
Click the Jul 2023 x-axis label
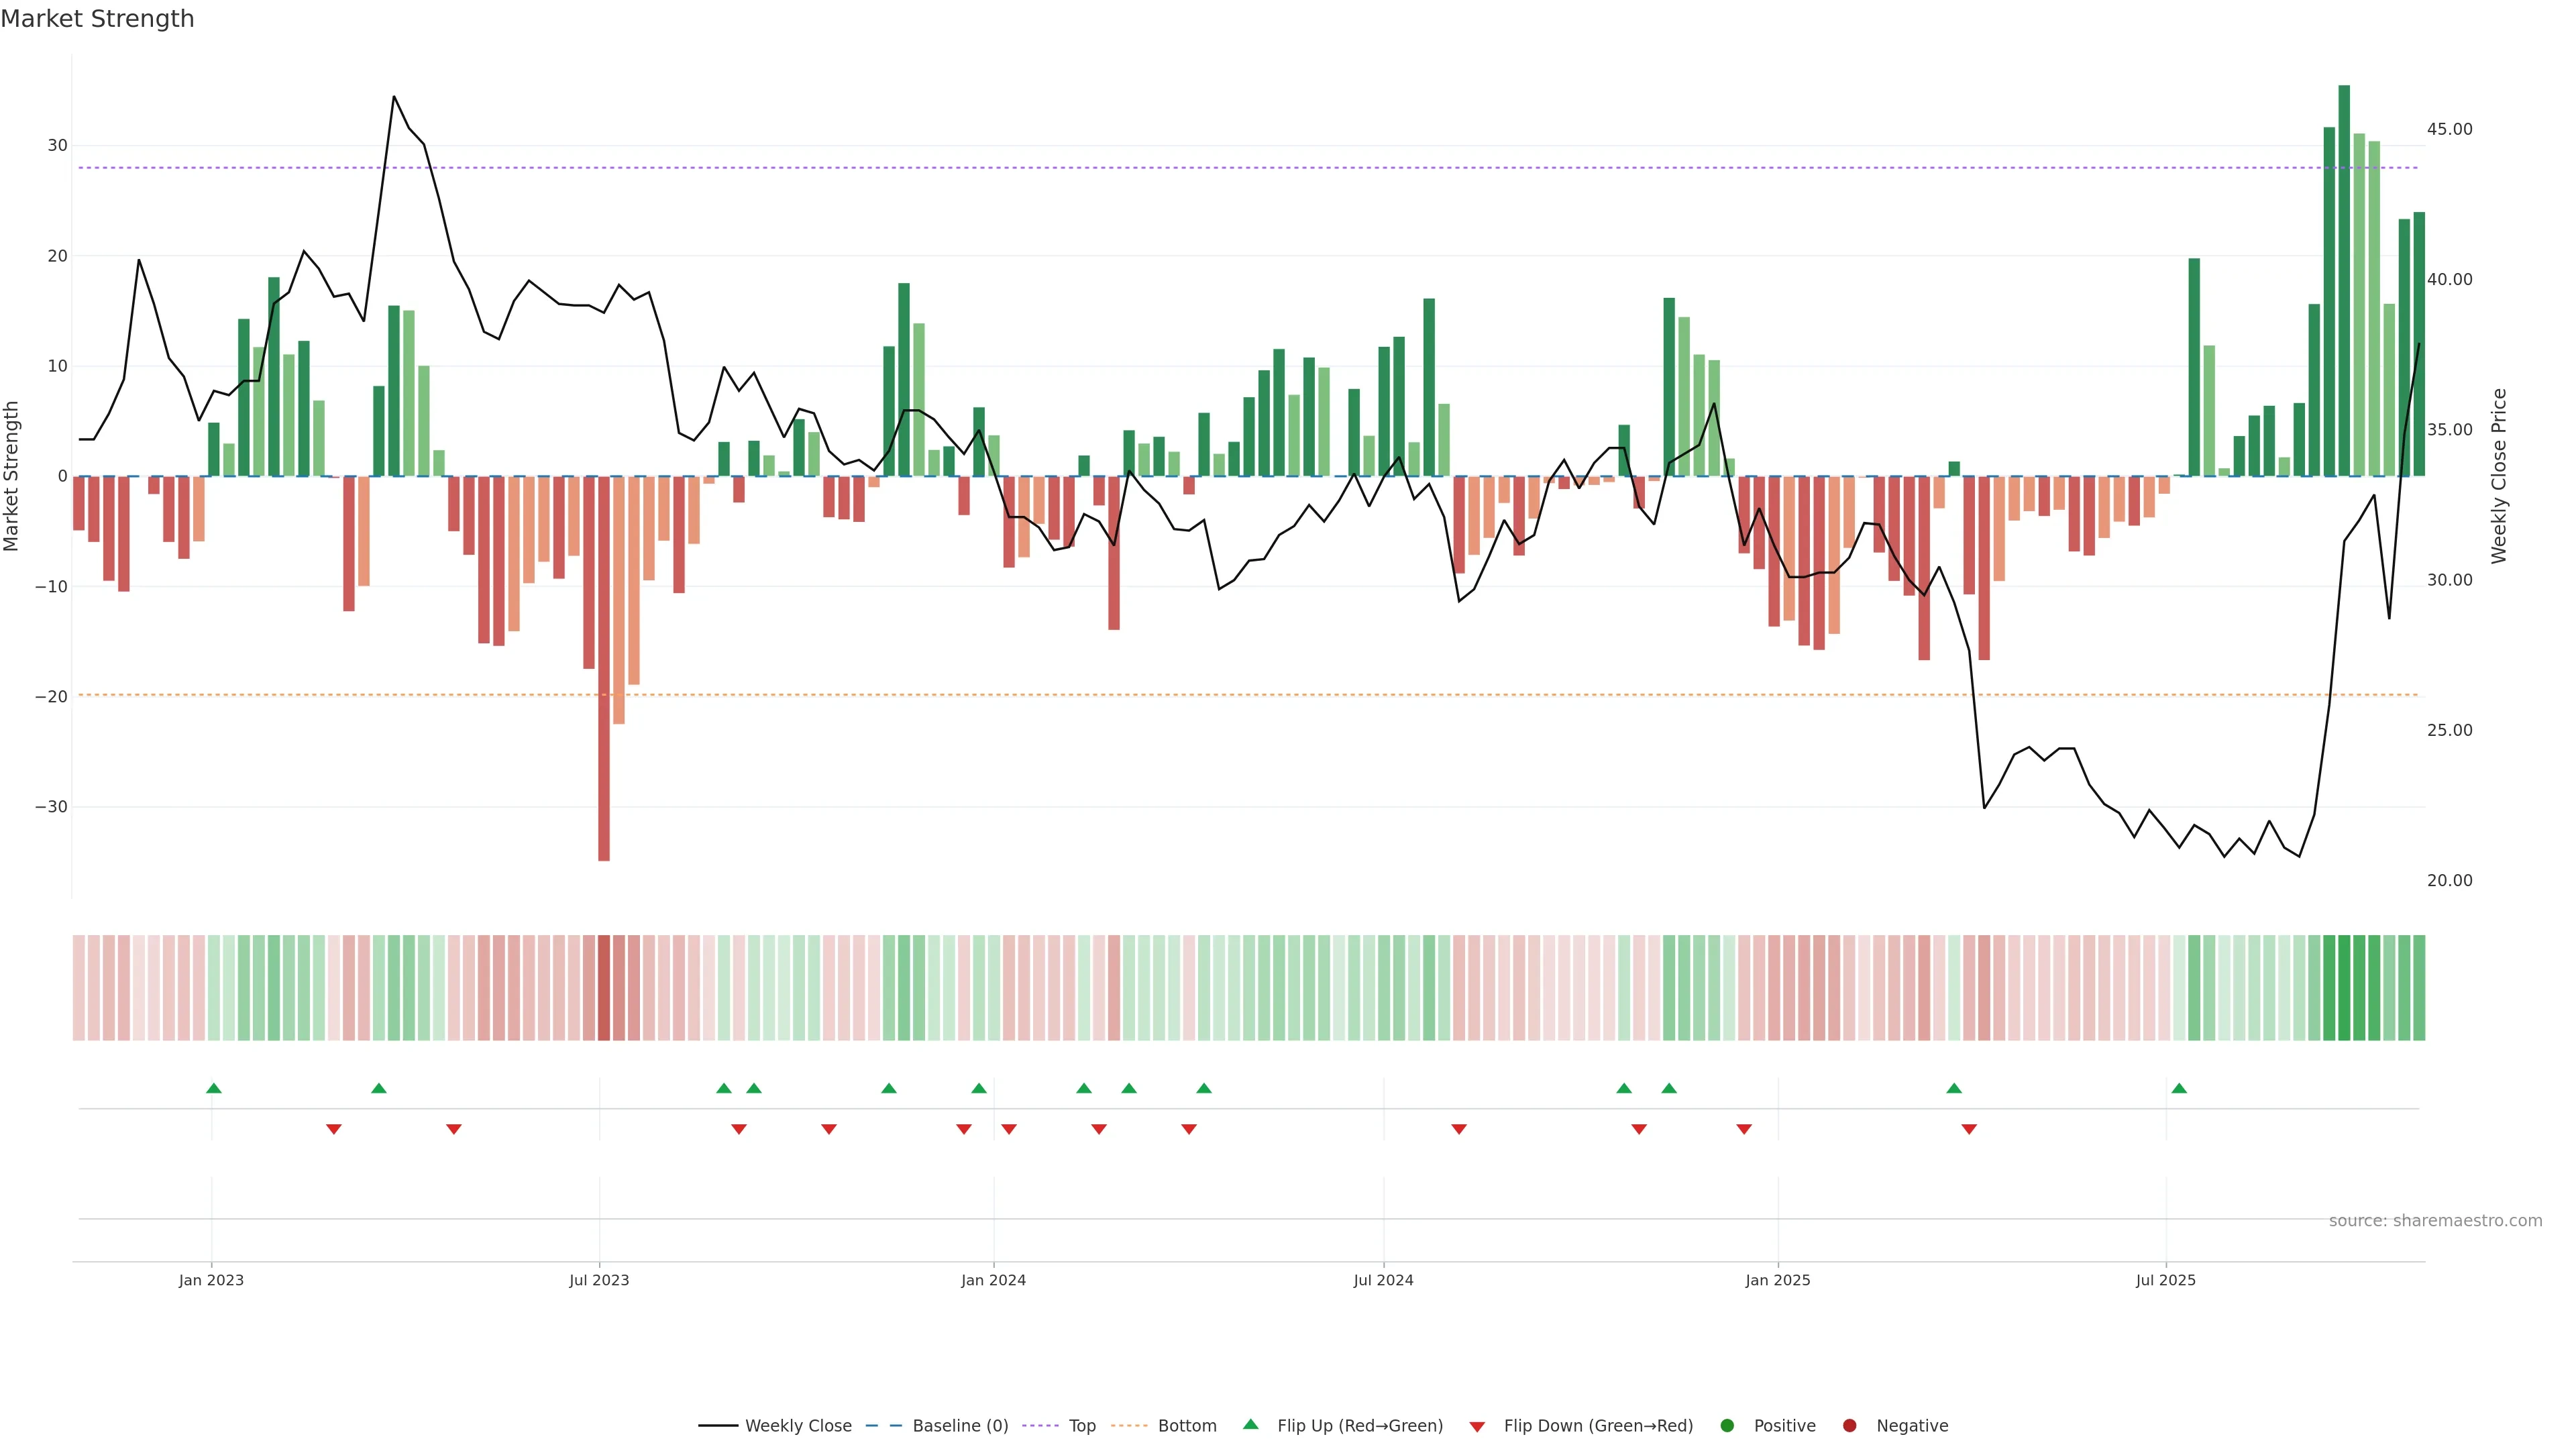[x=599, y=1280]
